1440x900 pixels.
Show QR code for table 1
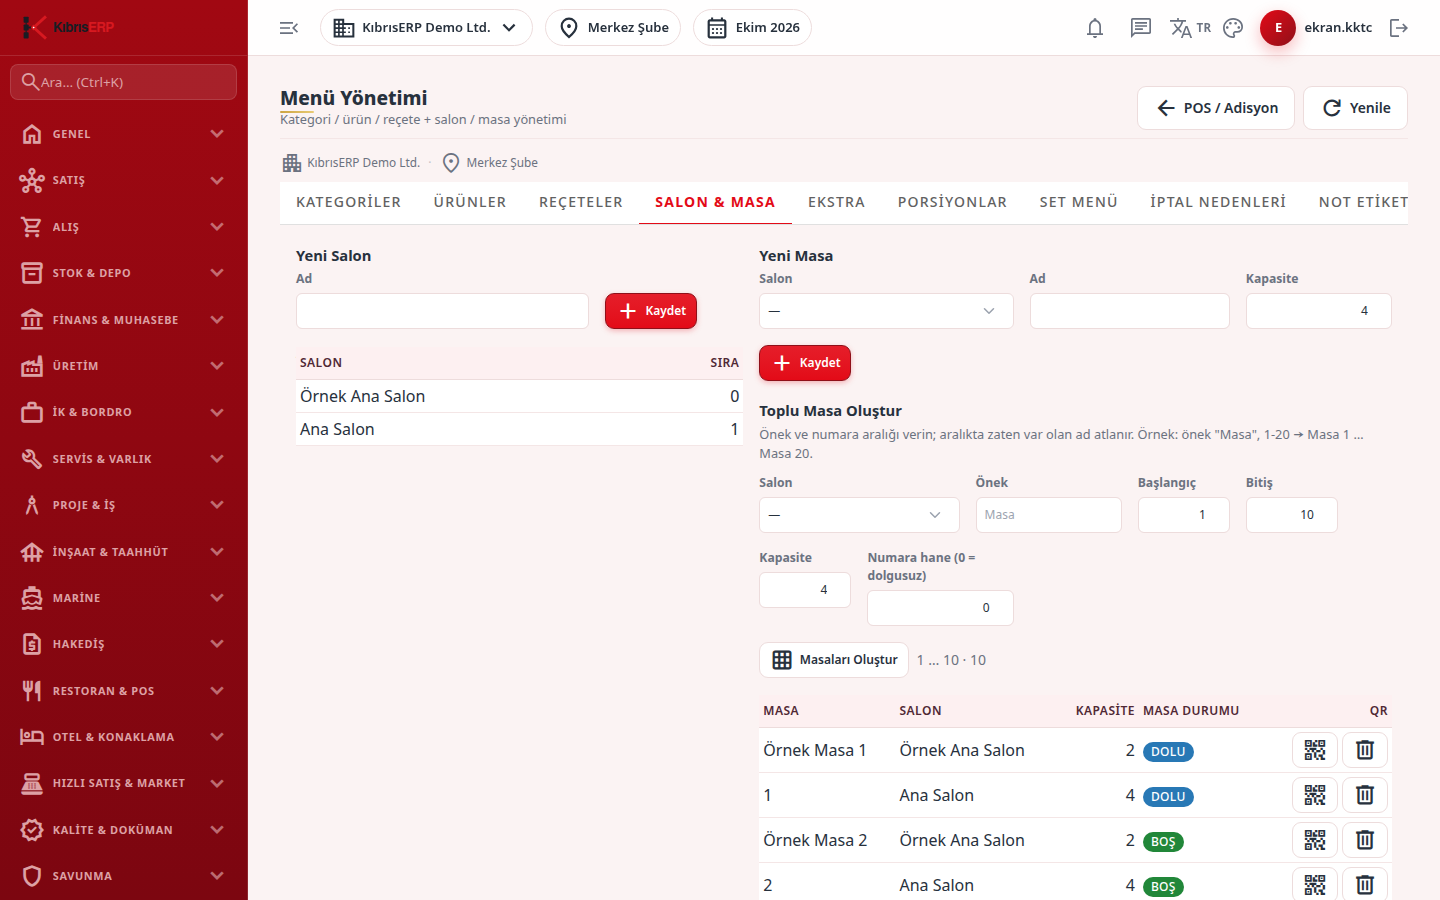1315,795
